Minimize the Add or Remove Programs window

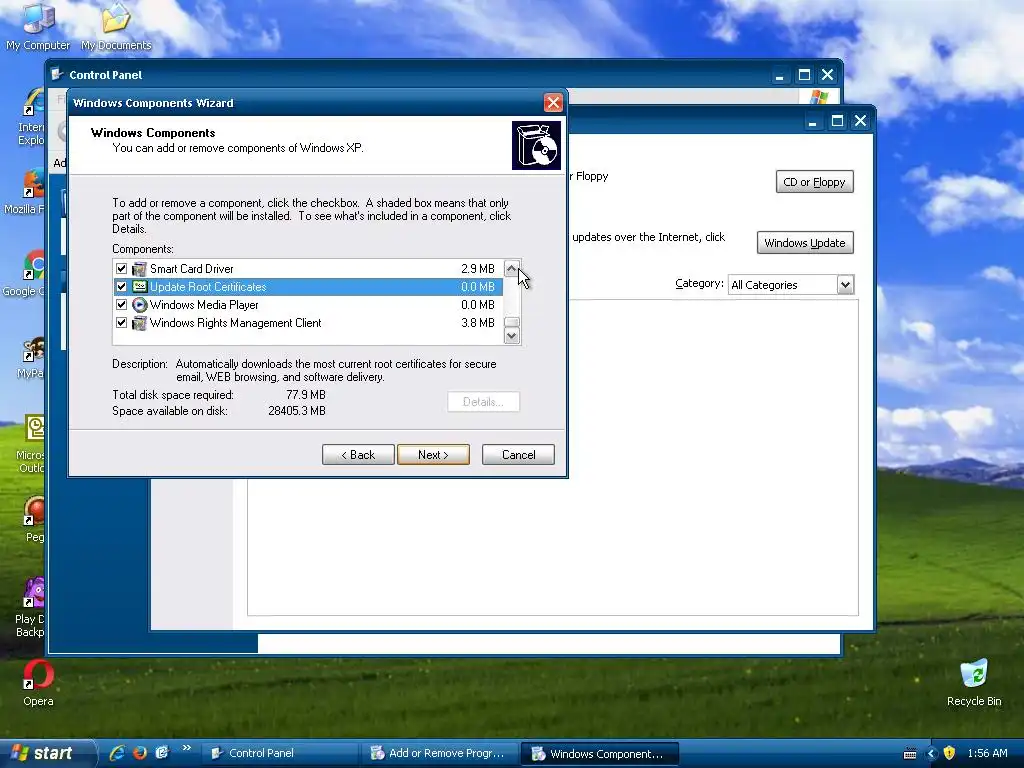click(812, 121)
